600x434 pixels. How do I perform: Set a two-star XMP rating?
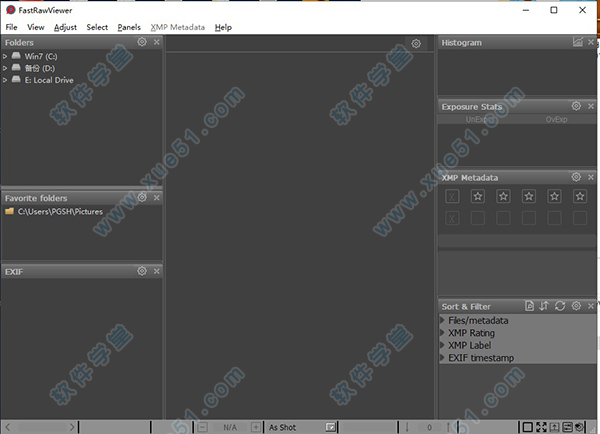[x=503, y=197]
